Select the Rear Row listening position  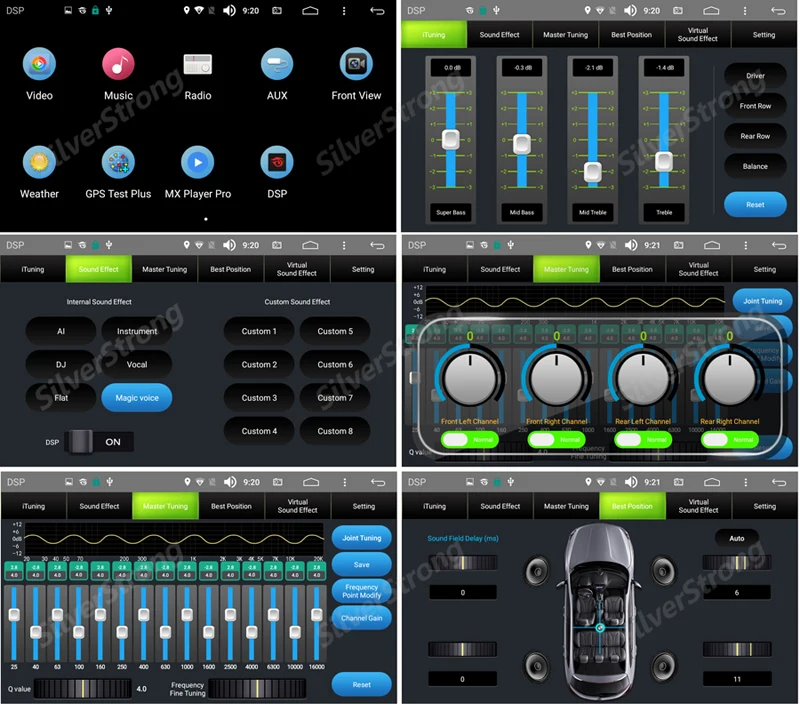(x=755, y=136)
